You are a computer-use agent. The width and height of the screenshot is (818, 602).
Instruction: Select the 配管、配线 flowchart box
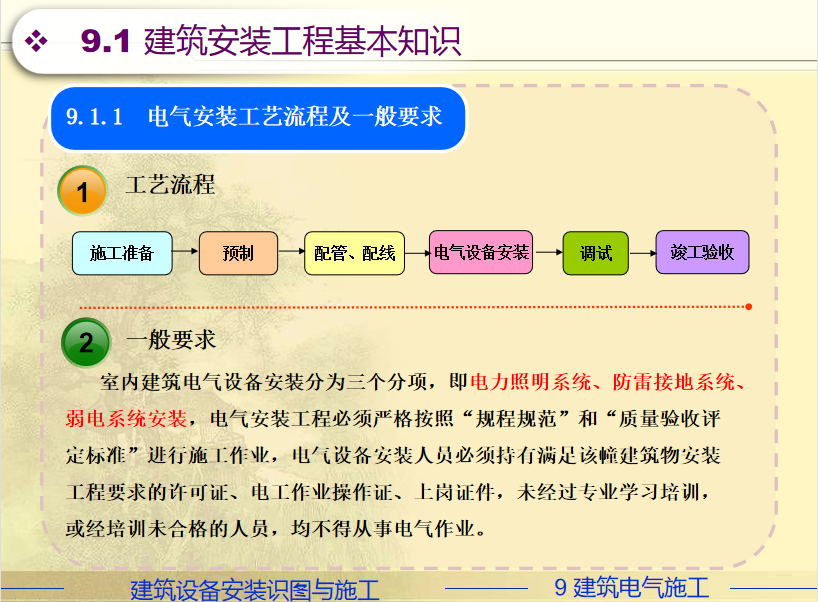pyautogui.click(x=355, y=253)
